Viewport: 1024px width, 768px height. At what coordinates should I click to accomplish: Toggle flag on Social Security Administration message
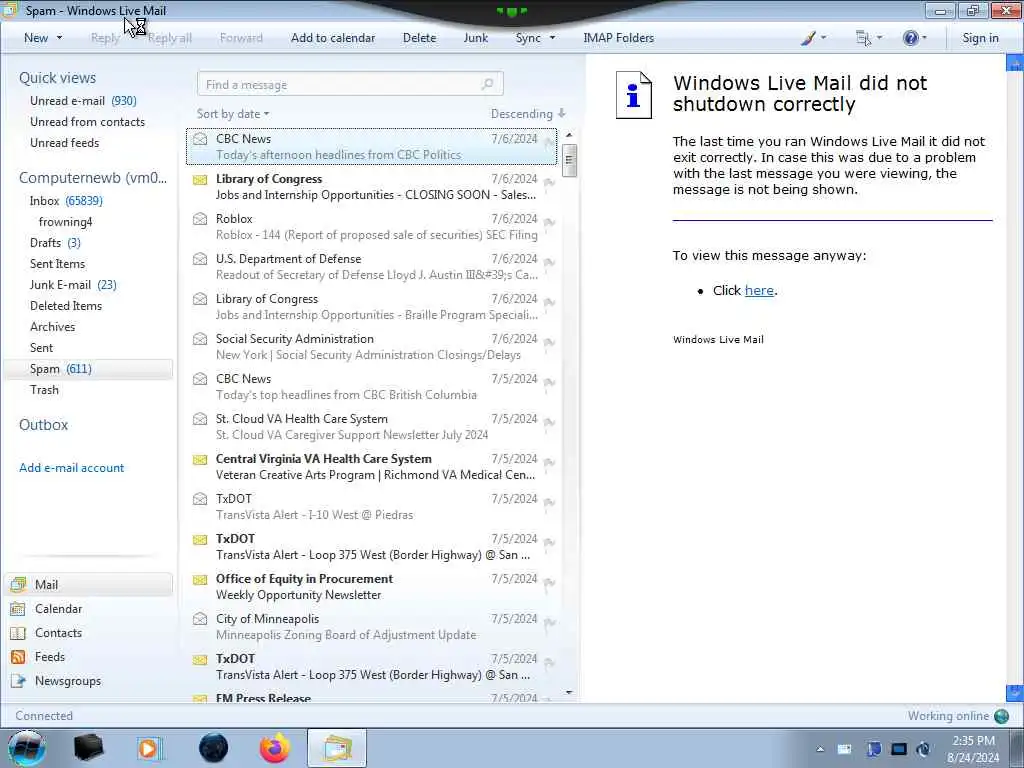[549, 343]
